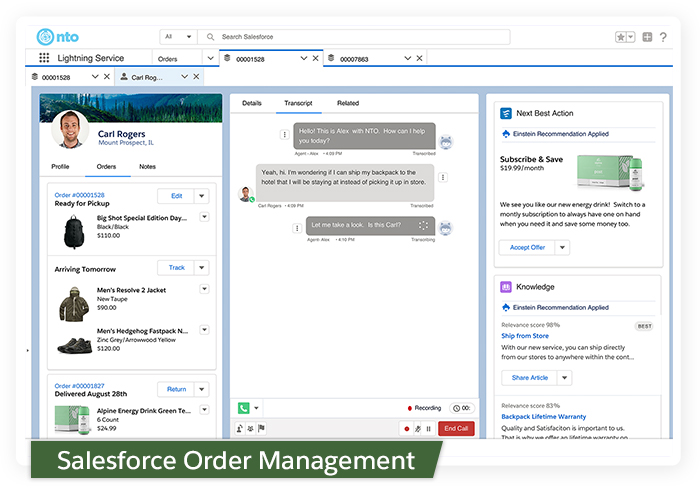
Task: Toggle the call recording button
Action: tap(407, 428)
